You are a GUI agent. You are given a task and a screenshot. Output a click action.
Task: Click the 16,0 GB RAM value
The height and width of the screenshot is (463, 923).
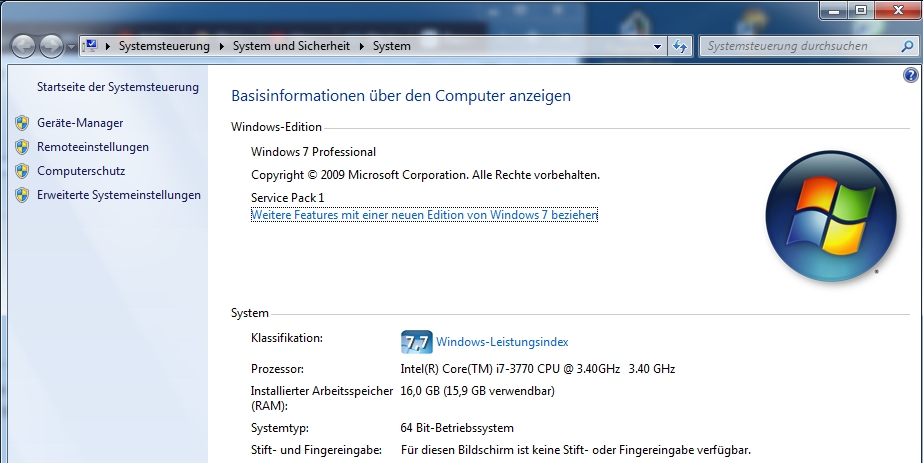pyautogui.click(x=477, y=391)
